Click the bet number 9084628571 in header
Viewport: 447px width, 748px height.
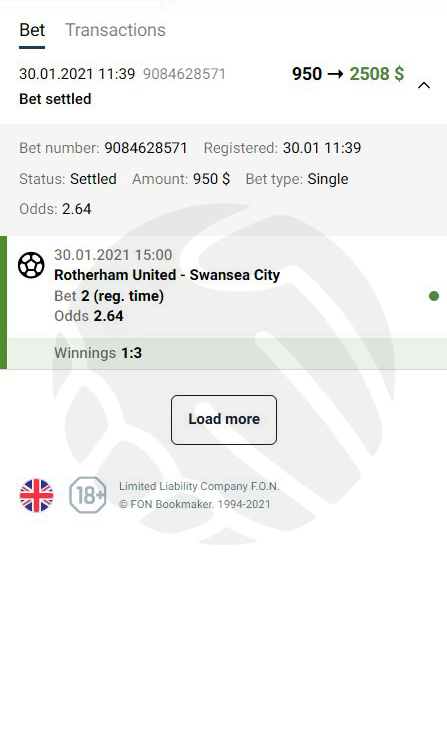pos(184,74)
